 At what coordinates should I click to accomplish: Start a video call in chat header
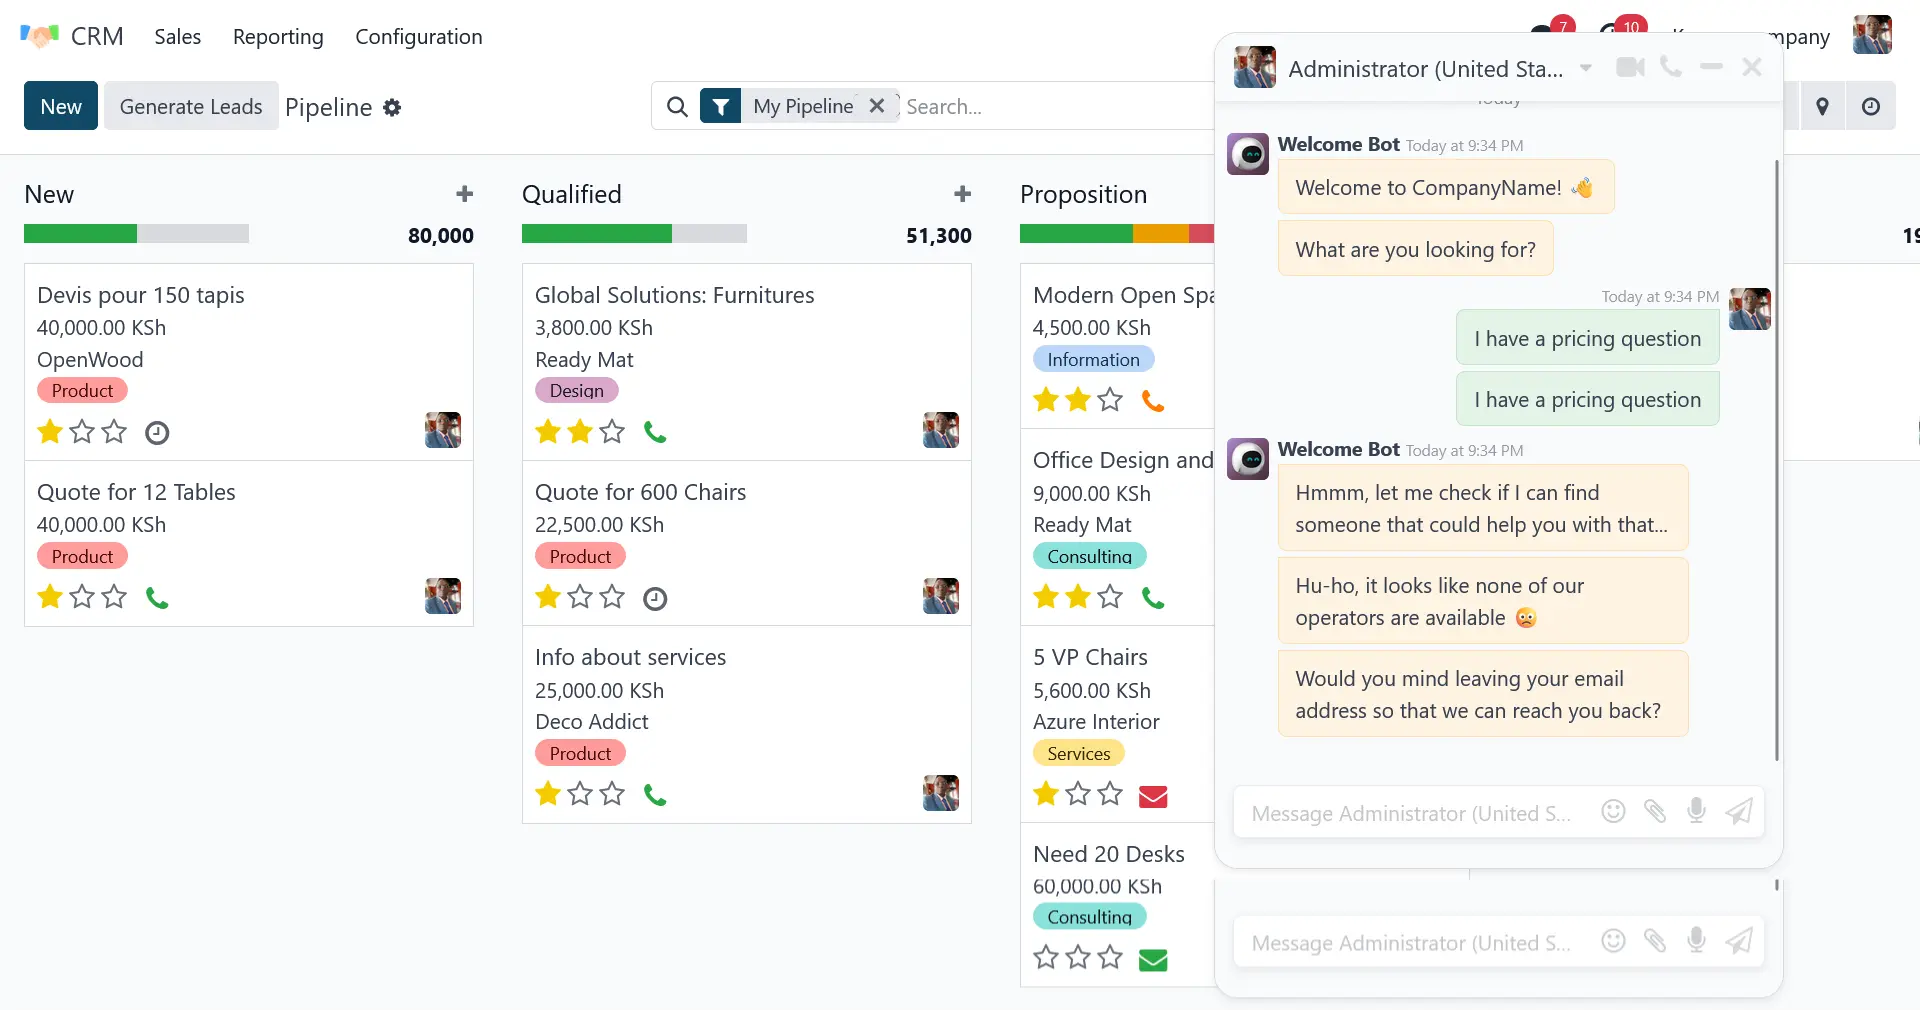click(1630, 68)
